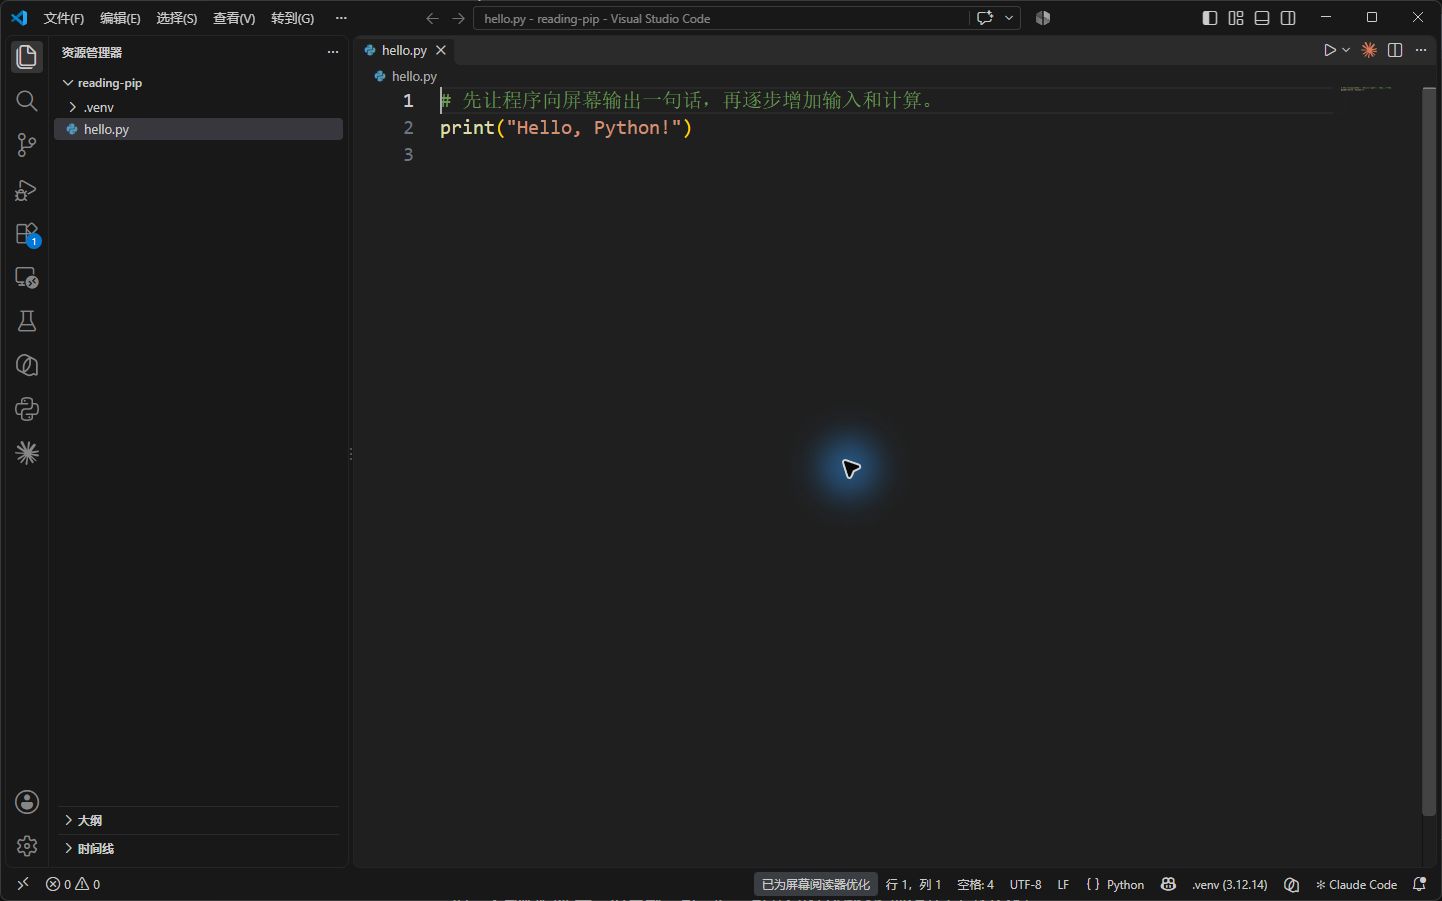Open remote window indicator in status bar
Screen dimensions: 1442x901
(x=23, y=884)
